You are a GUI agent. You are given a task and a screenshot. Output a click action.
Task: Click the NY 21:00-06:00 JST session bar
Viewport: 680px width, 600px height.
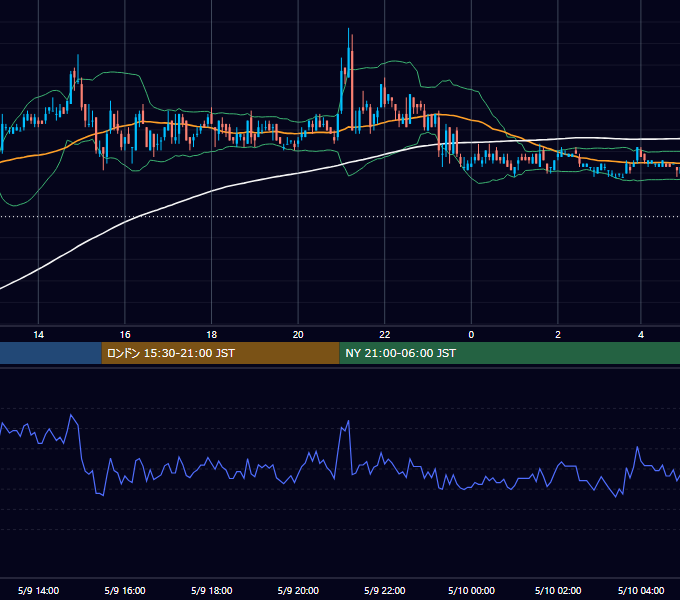(510, 353)
